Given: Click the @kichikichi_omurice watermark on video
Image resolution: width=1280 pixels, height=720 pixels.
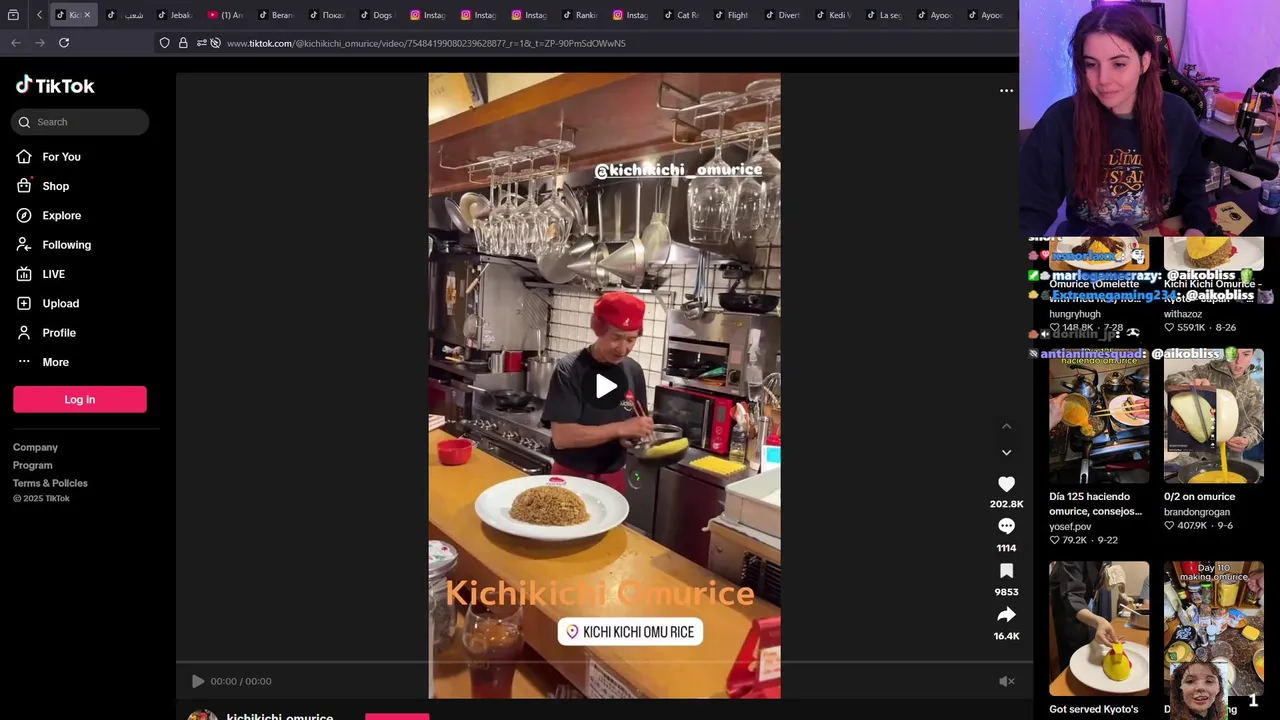Looking at the screenshot, I should [x=679, y=170].
